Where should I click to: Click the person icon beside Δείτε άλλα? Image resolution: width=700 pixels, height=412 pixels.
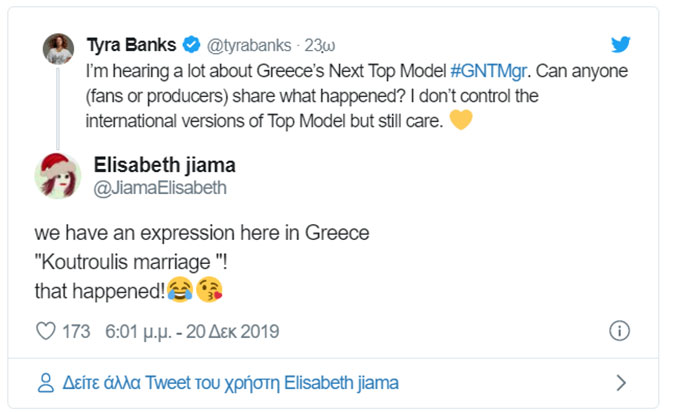tap(44, 382)
